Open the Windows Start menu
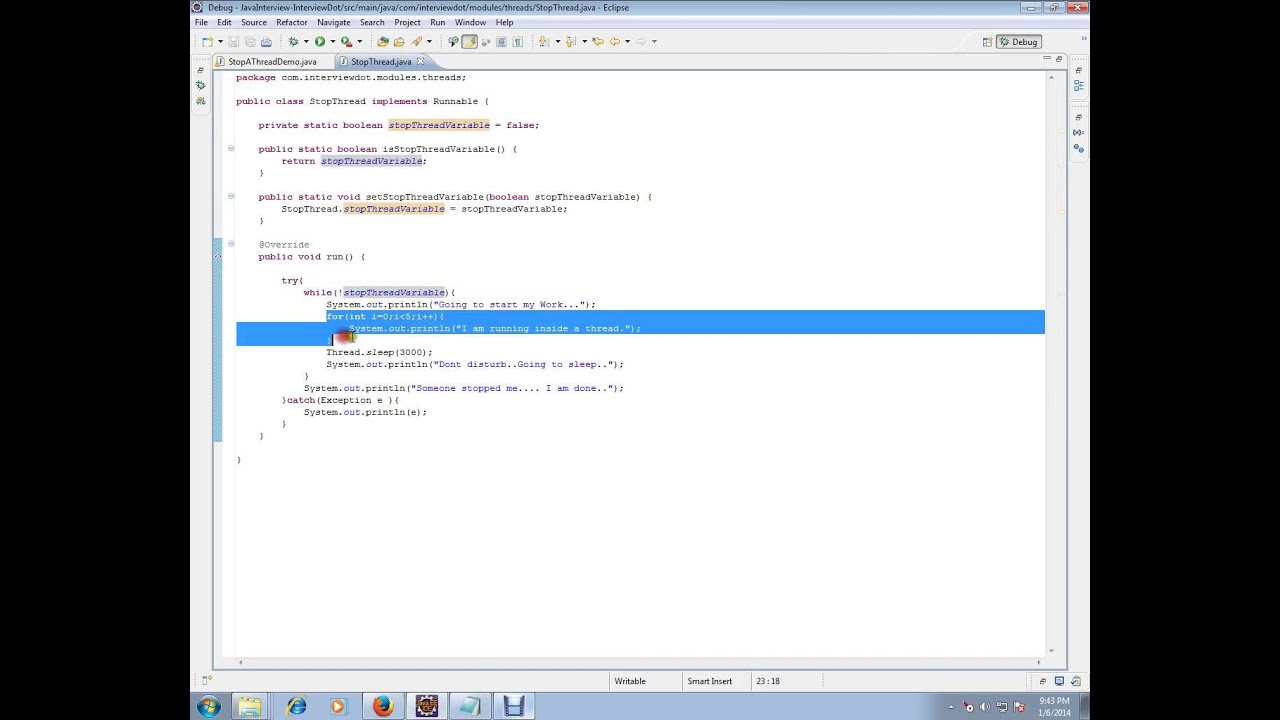 pyautogui.click(x=209, y=707)
